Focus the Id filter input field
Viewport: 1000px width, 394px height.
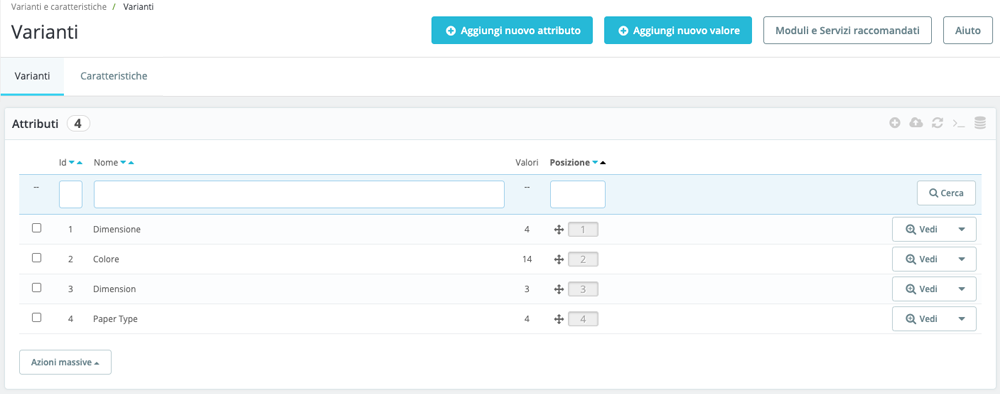[71, 194]
